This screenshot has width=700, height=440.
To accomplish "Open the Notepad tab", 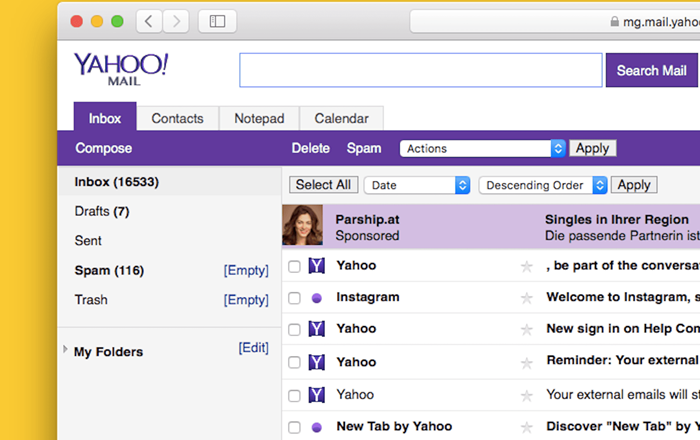I will point(259,119).
